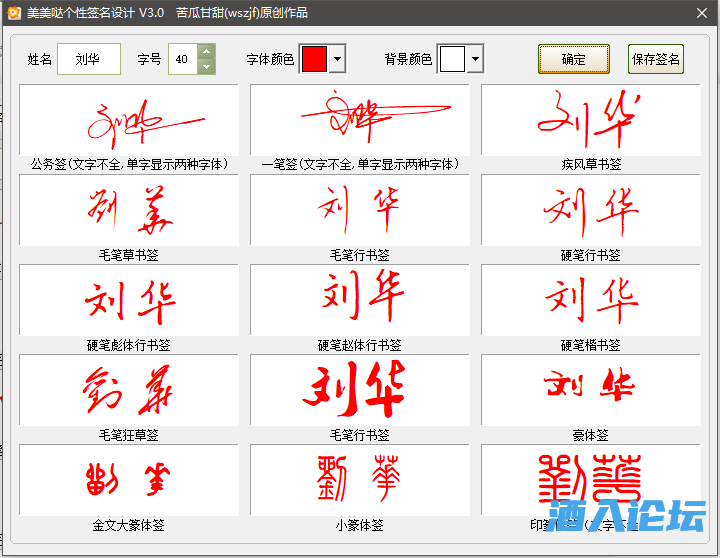Select the 小篆体签 signature preview
Screen dimensions: 720x558
359,480
